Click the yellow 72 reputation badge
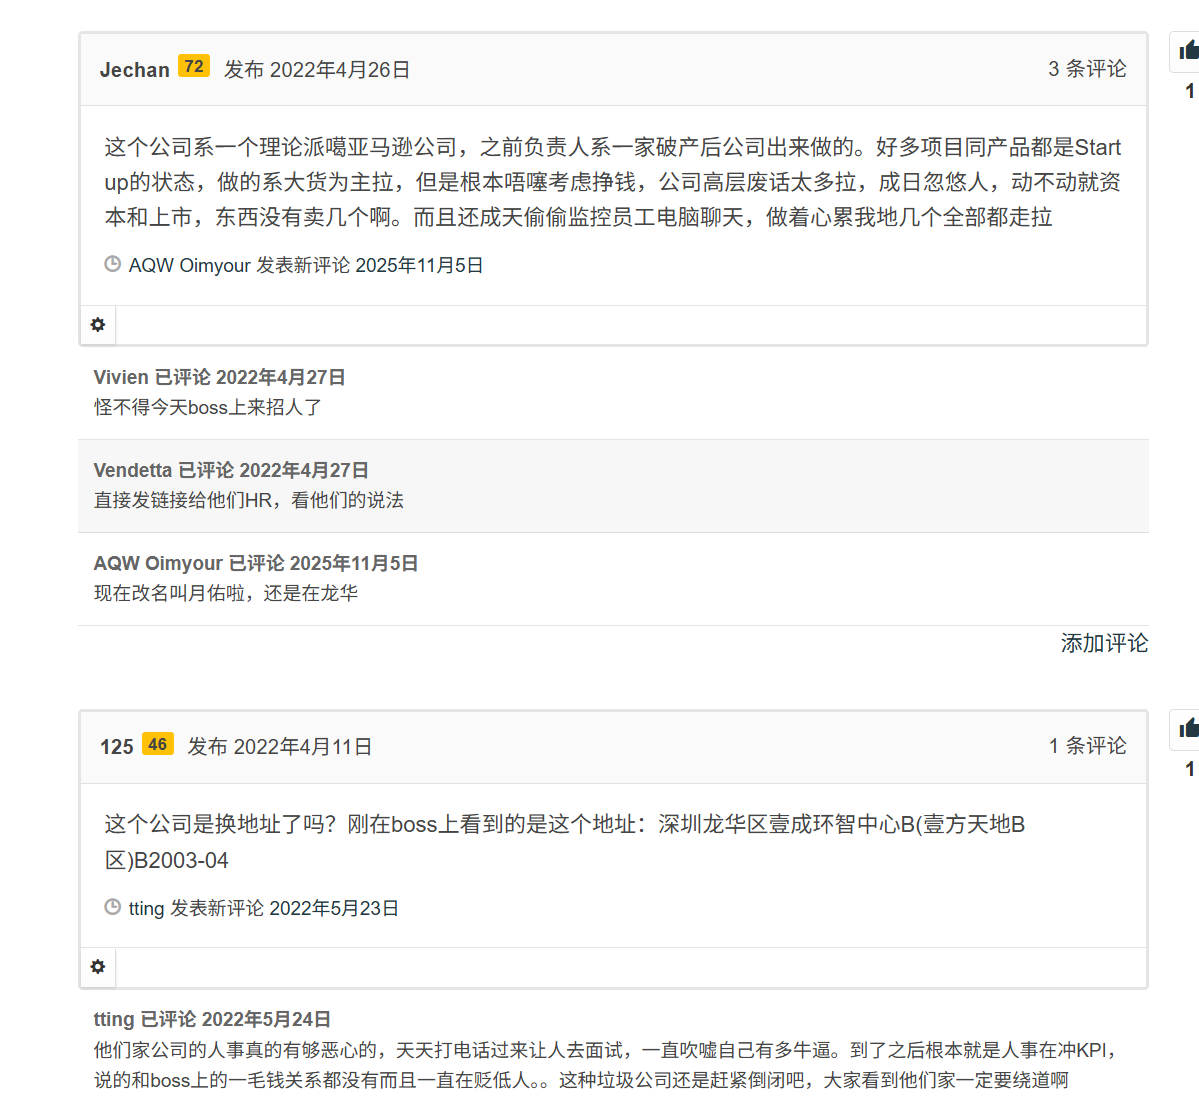This screenshot has width=1199, height=1103. [194, 67]
